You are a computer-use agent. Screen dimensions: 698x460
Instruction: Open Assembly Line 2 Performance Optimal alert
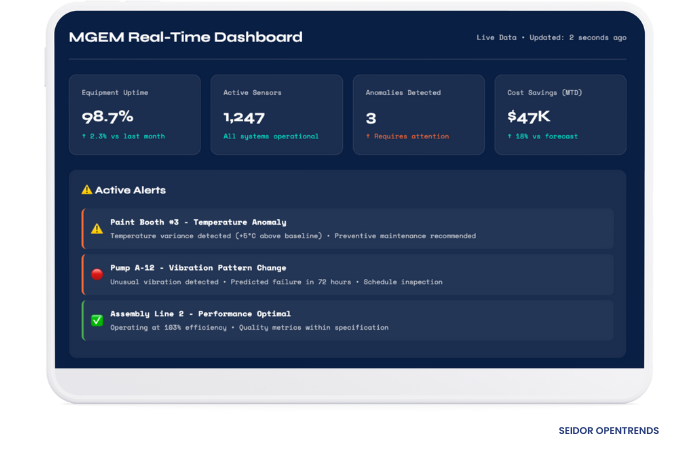348,320
